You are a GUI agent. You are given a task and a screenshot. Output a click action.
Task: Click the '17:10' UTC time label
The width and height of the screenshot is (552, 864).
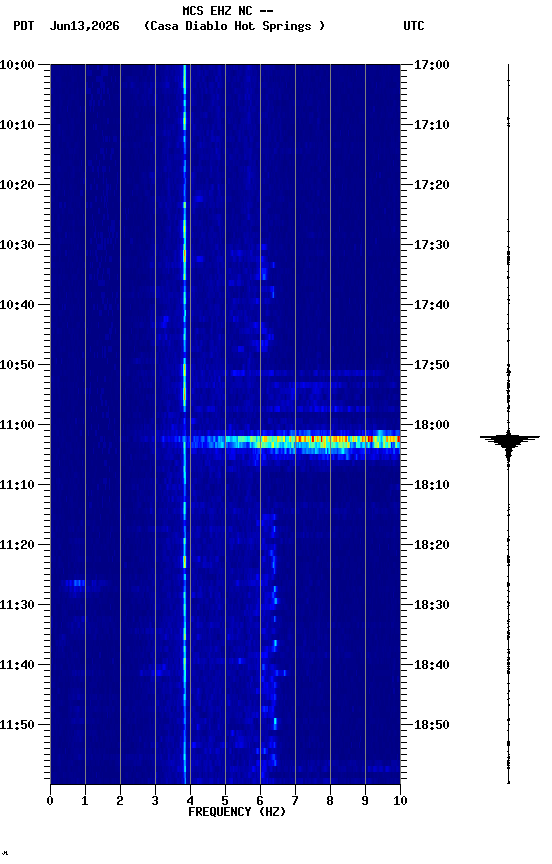432,125
